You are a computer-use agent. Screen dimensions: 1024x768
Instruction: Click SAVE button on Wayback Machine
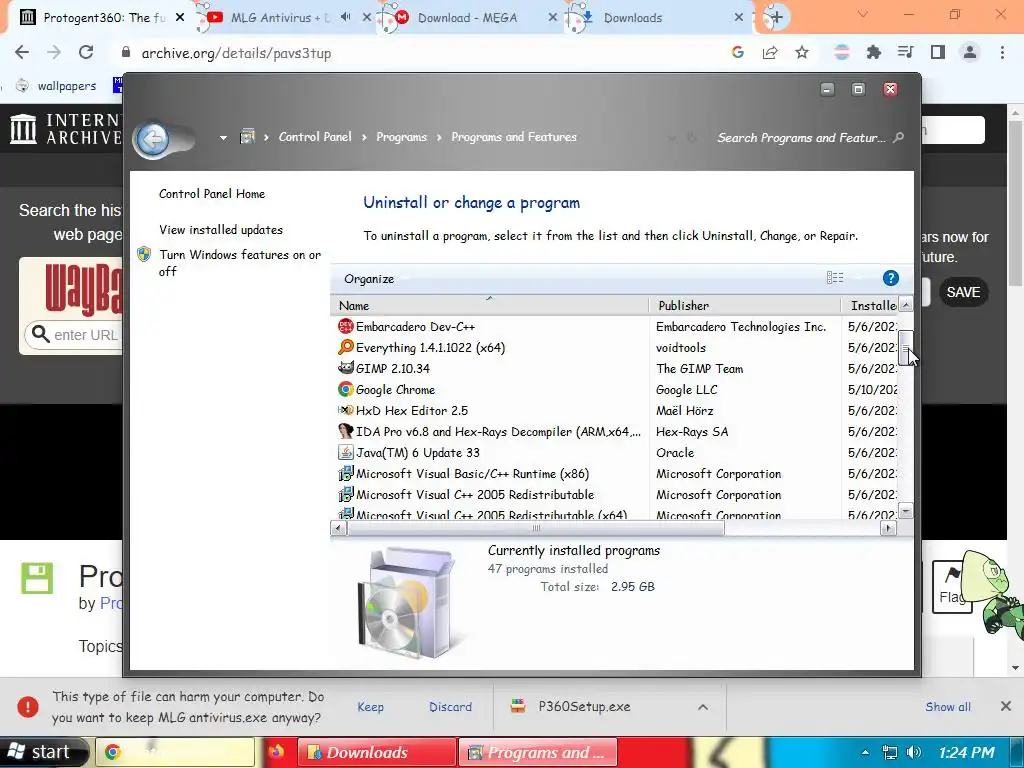tap(963, 292)
